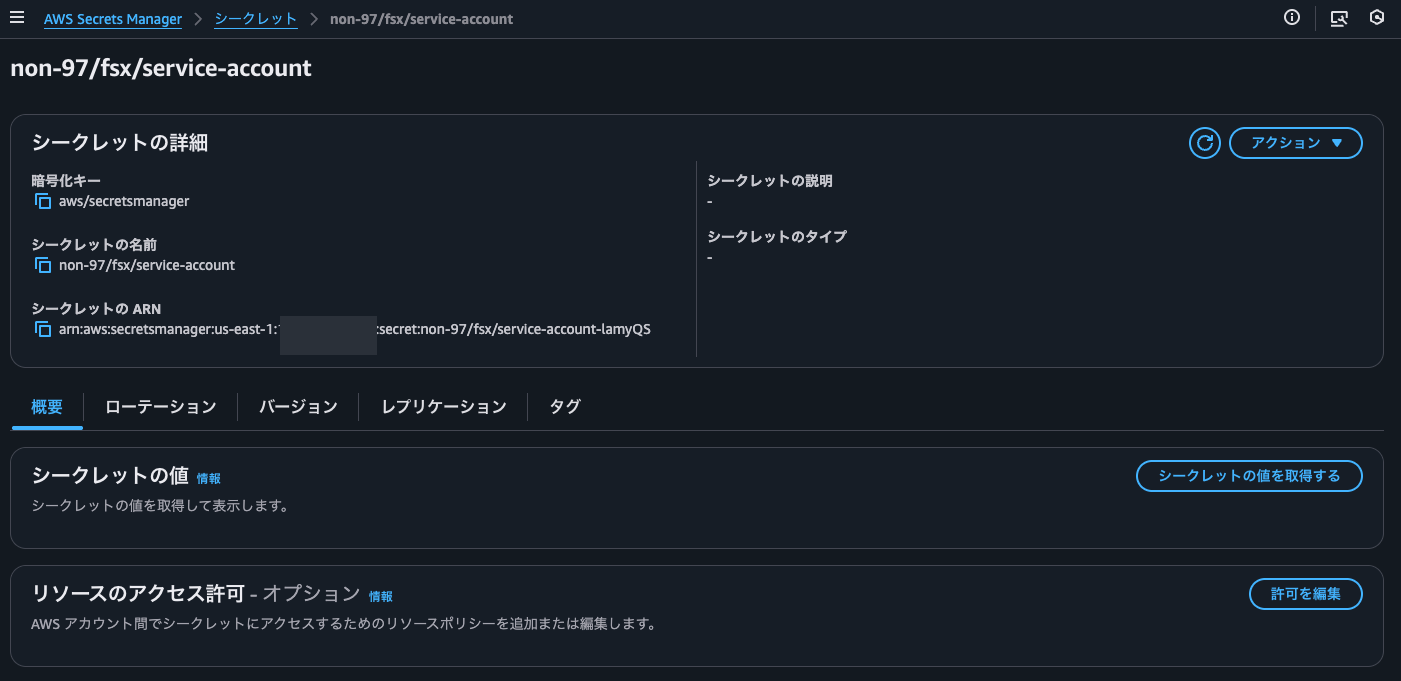Open the AWS Secrets Manager breadcrumb link

[112, 18]
